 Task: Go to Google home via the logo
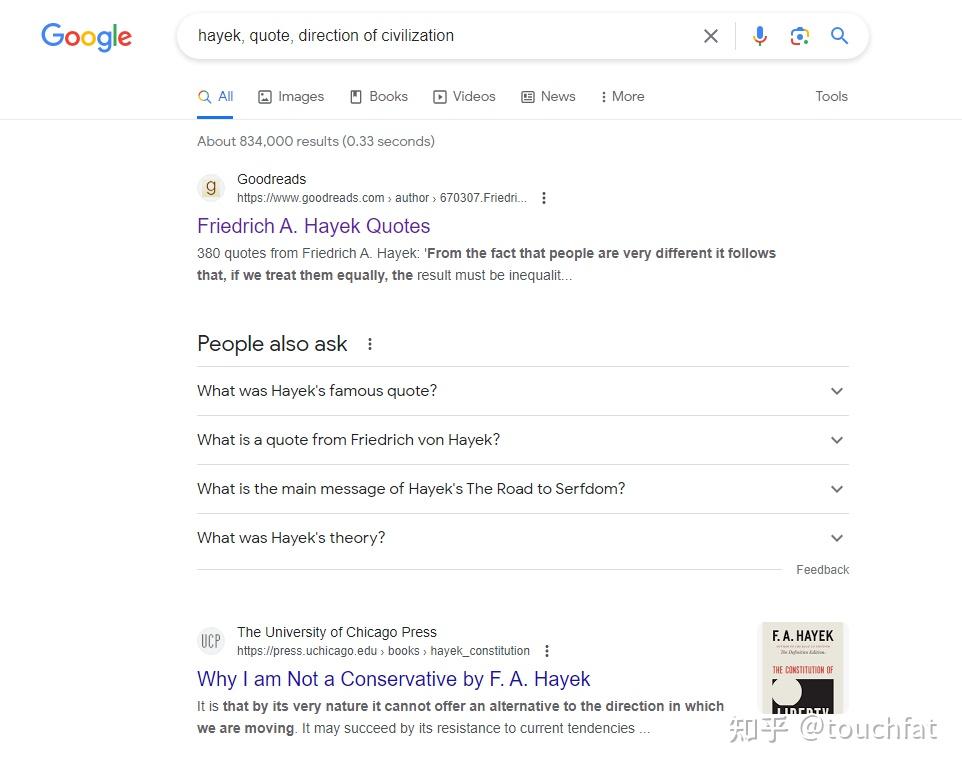pyautogui.click(x=86, y=37)
